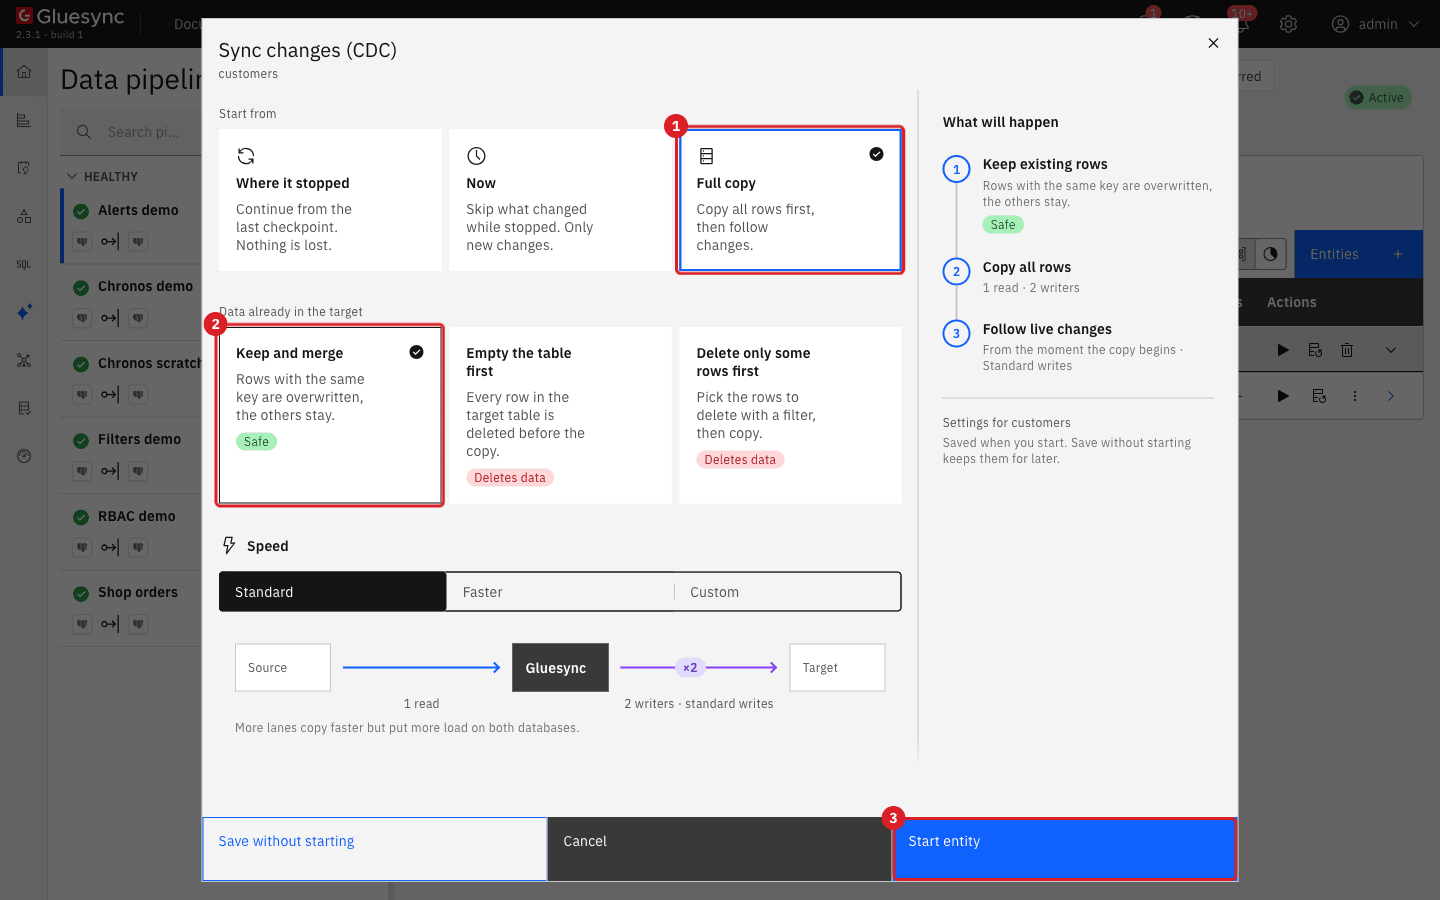The height and width of the screenshot is (900, 1440).
Task: Open the bar chart icon in the sidebar
Action: (24, 121)
